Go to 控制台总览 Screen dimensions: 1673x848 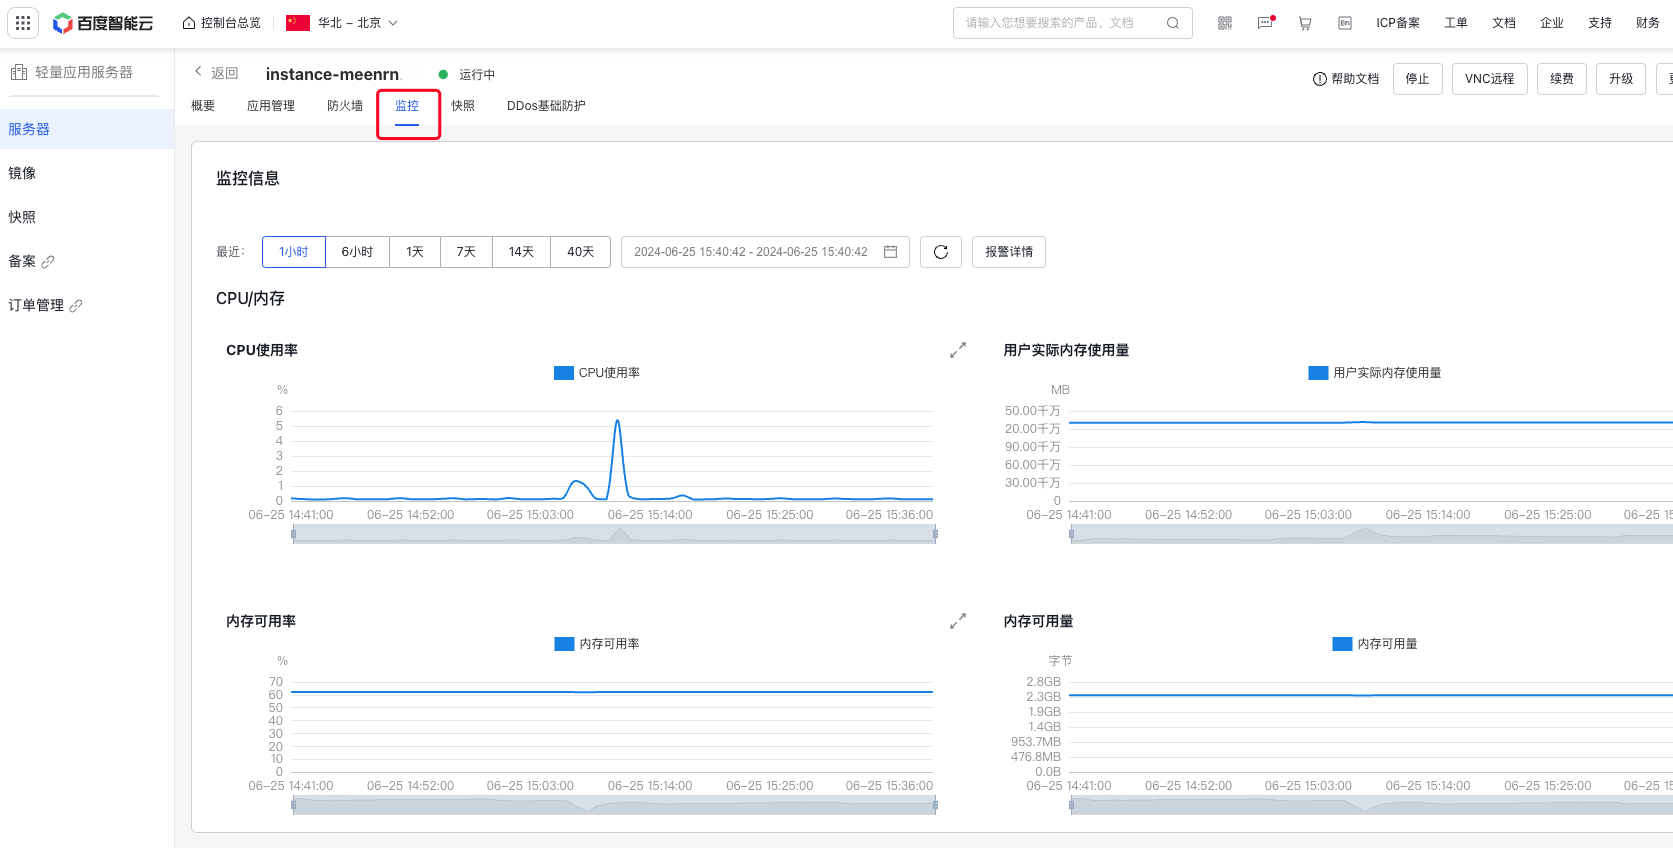coord(222,23)
